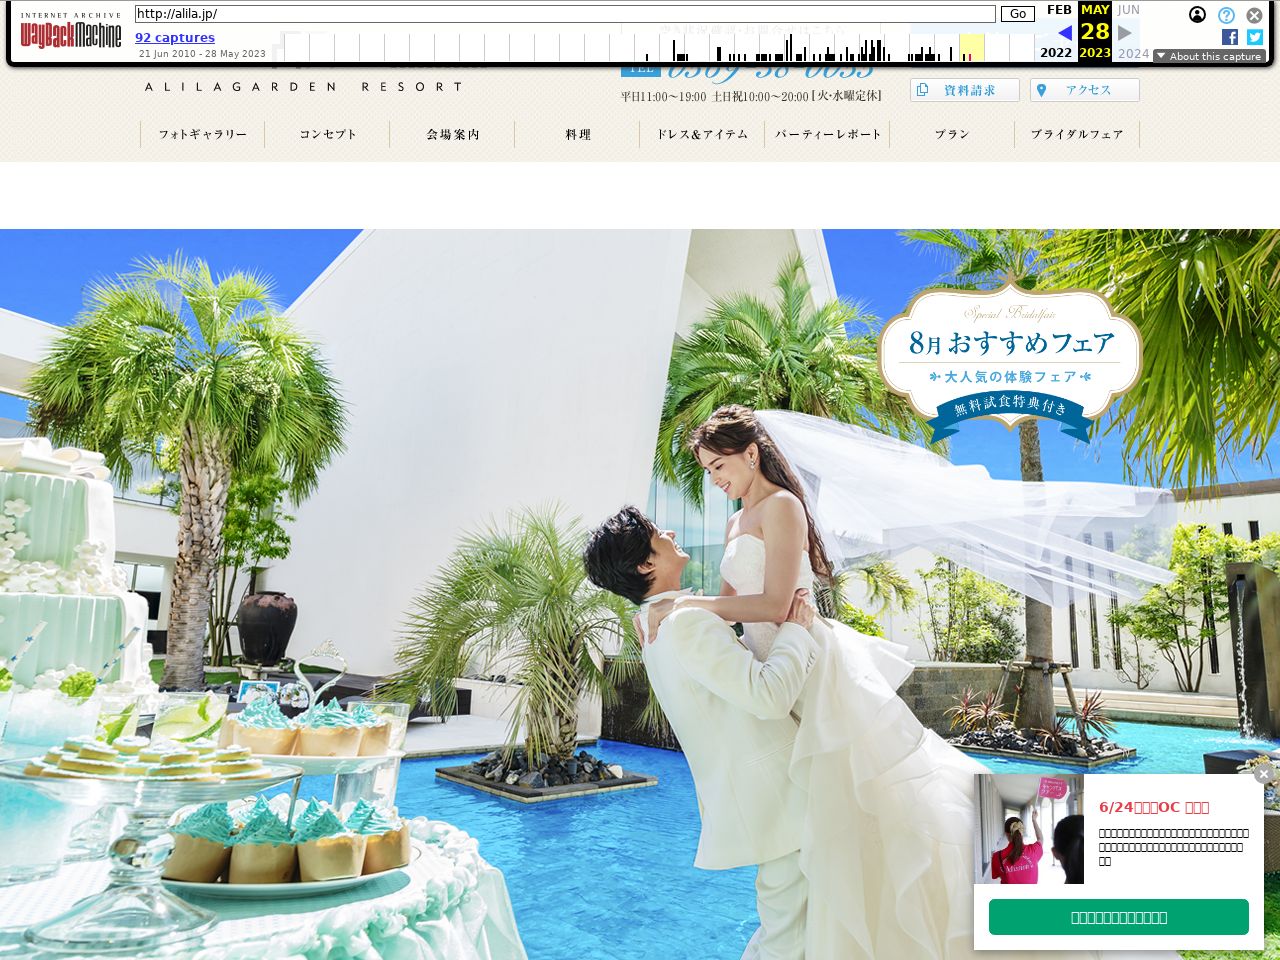The width and height of the screenshot is (1280, 960).
Task: Open the user account icon
Action: coord(1197,15)
